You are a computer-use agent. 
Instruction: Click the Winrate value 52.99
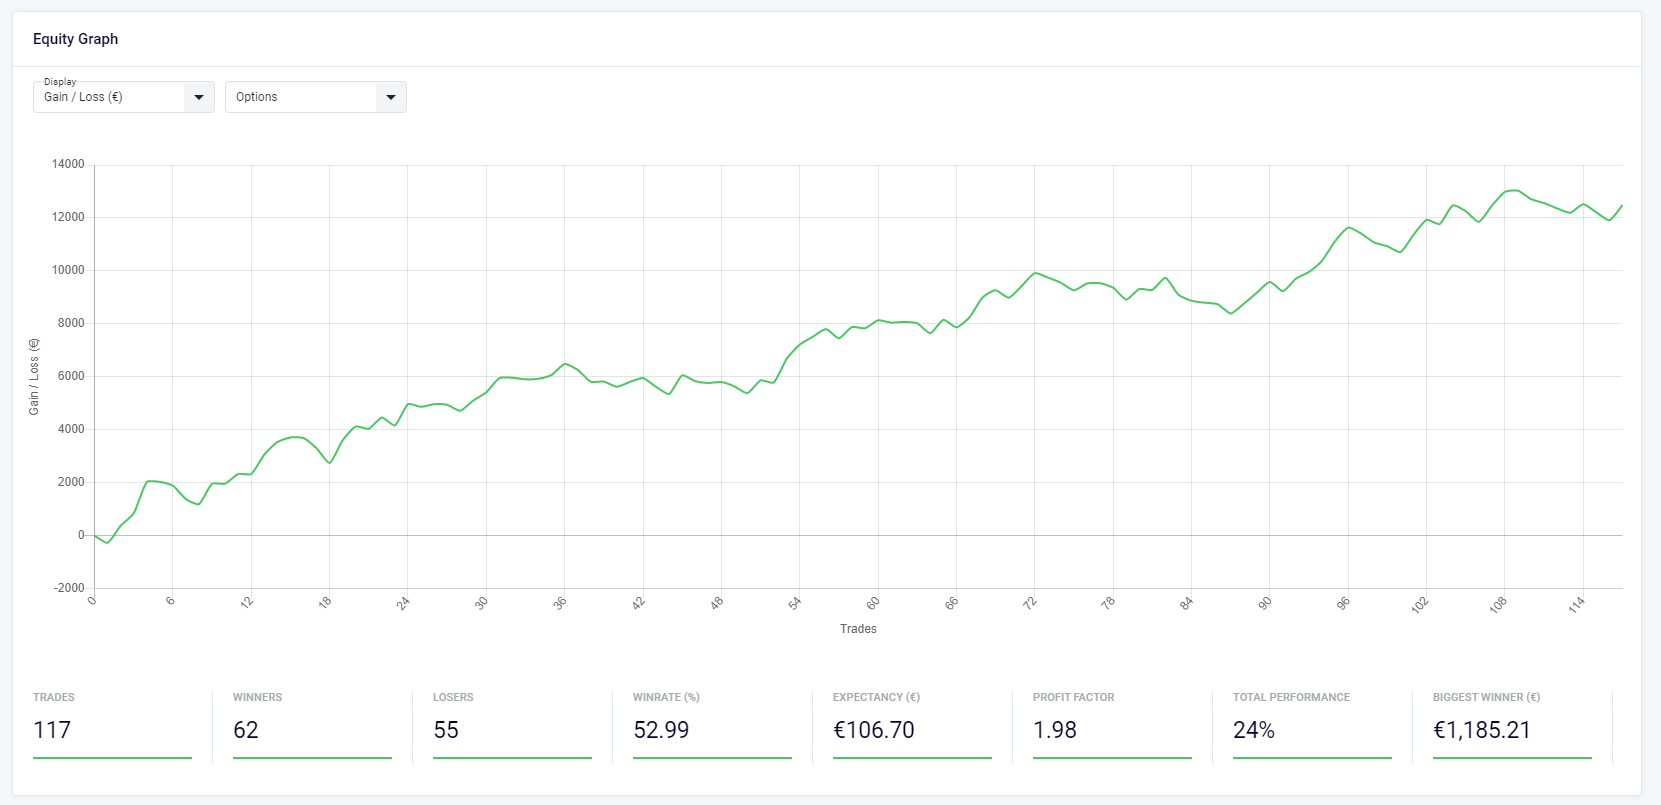[x=661, y=730]
